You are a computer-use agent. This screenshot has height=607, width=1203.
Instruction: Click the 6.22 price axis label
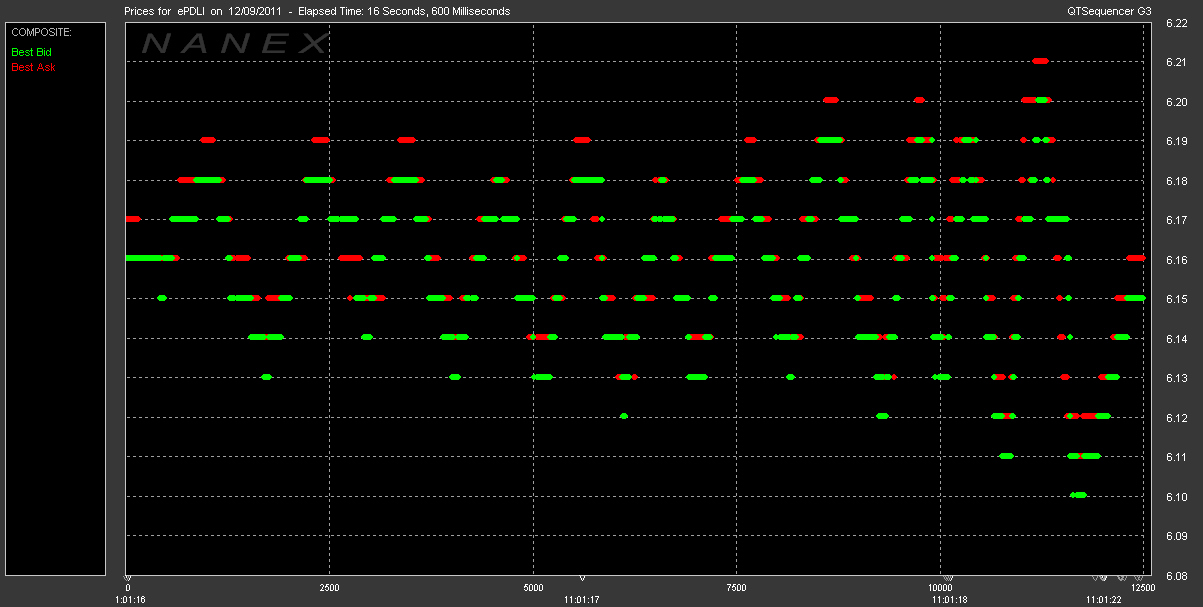pos(1176,24)
